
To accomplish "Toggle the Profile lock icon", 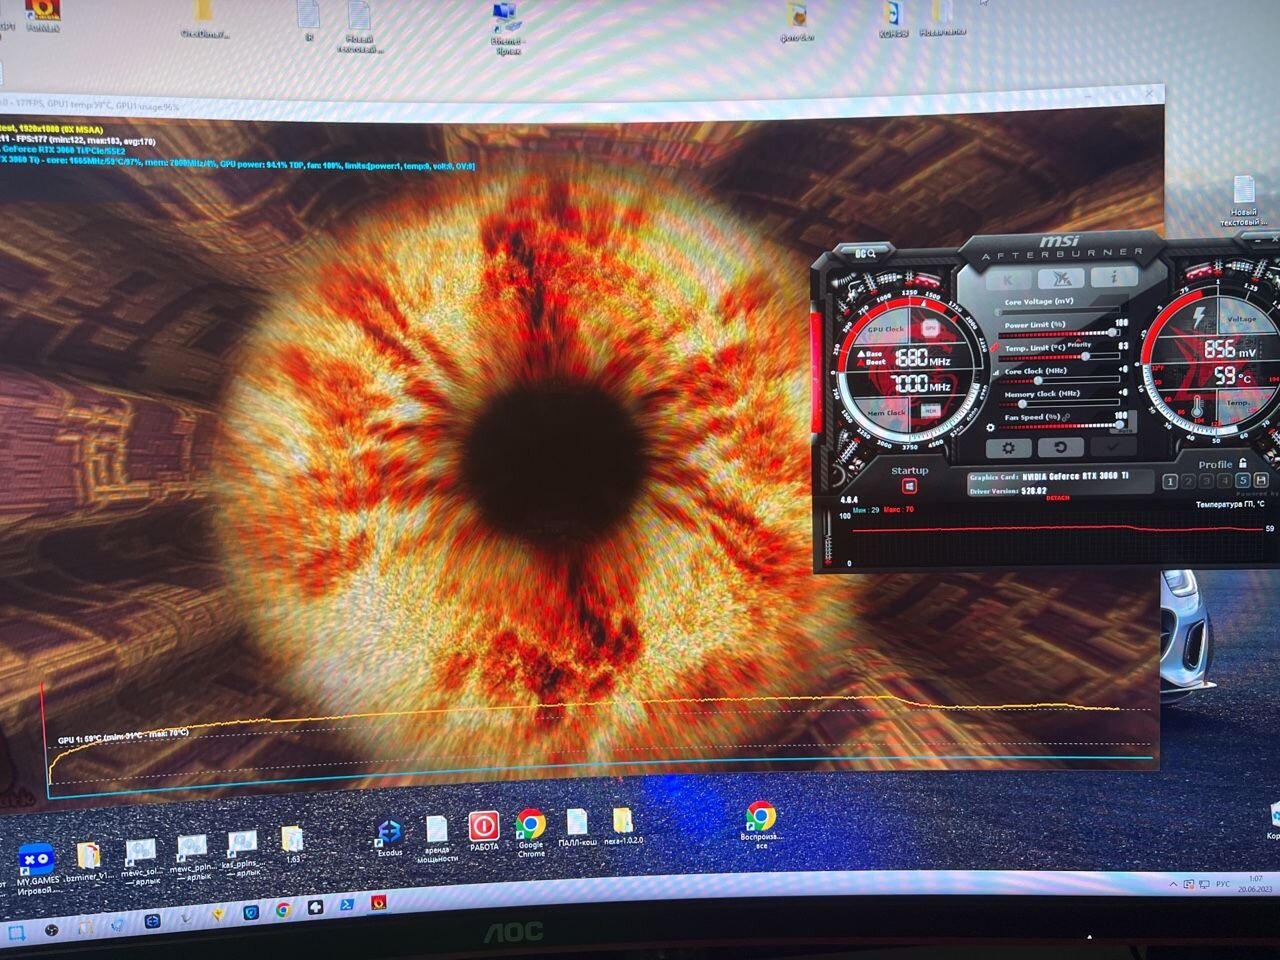I will click(1243, 463).
